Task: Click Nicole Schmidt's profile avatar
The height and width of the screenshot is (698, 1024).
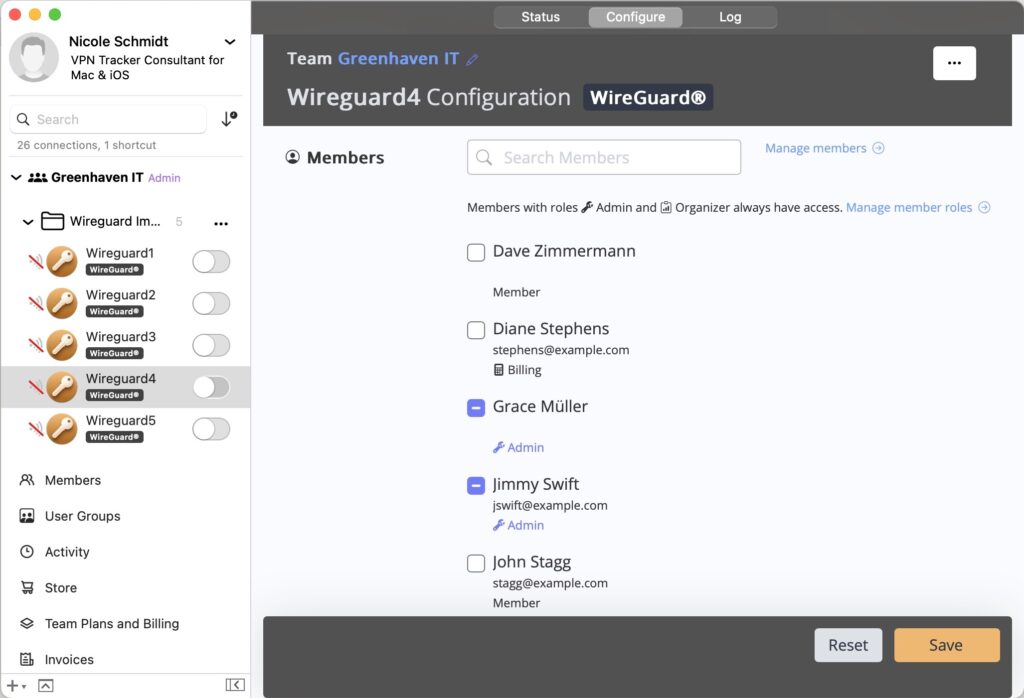Action: [34, 57]
